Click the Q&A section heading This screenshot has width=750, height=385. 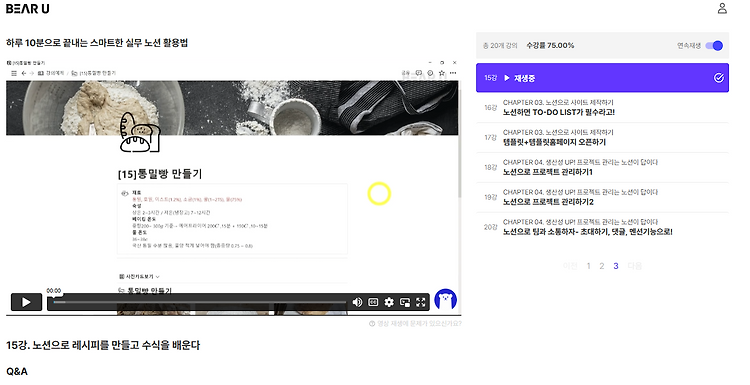17,372
